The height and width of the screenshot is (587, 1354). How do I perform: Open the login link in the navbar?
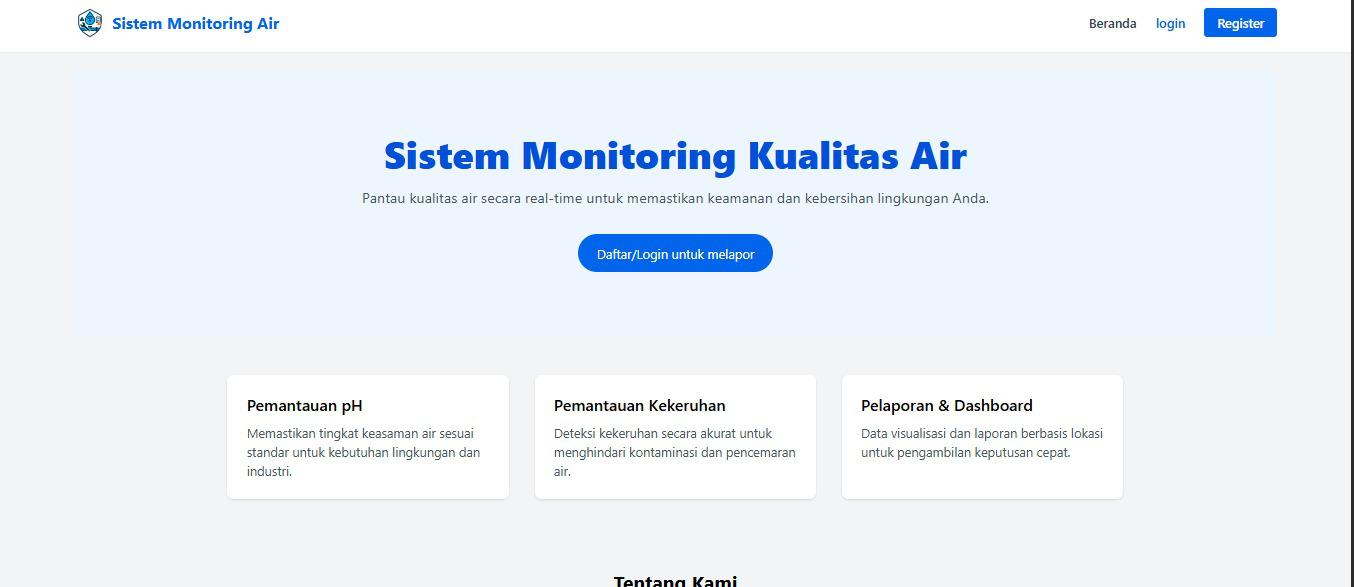click(1170, 23)
